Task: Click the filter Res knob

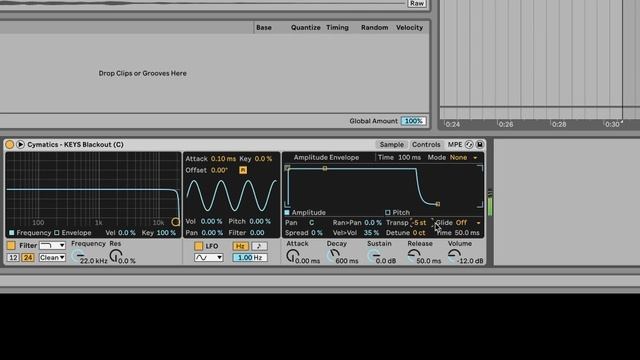Action: [116, 256]
